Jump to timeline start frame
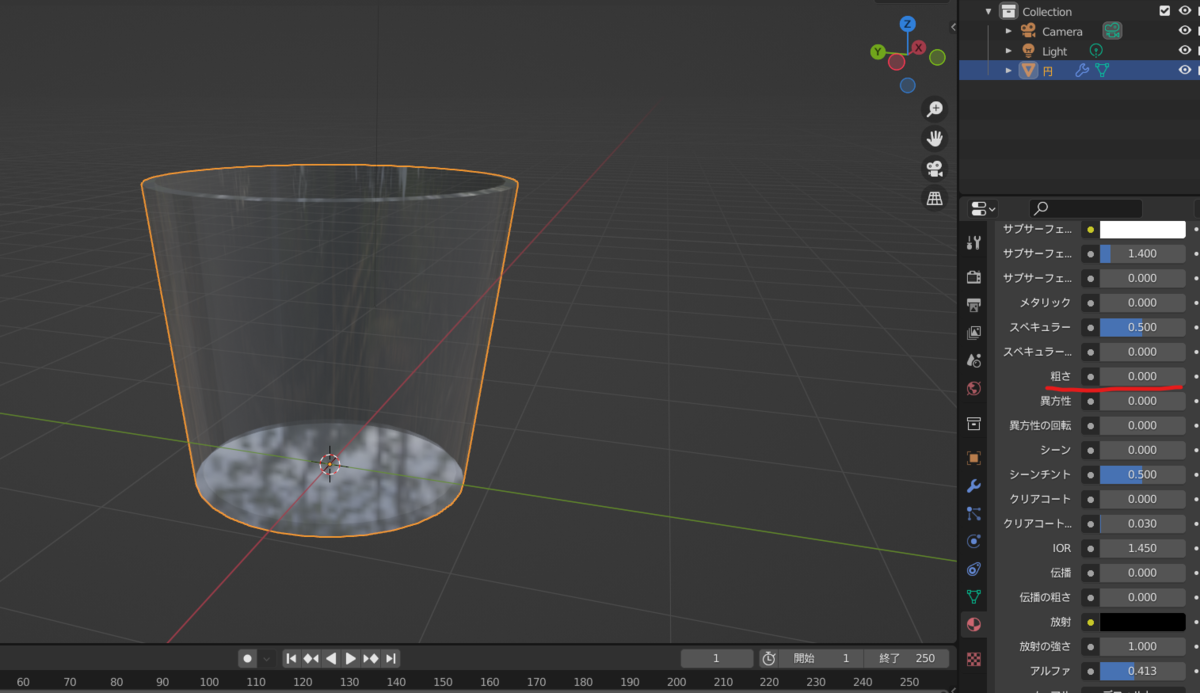1200x693 pixels. 291,658
